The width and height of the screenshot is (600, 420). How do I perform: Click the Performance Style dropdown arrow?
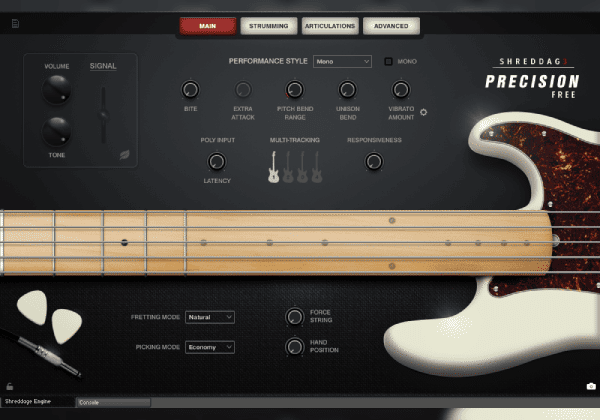tap(366, 61)
